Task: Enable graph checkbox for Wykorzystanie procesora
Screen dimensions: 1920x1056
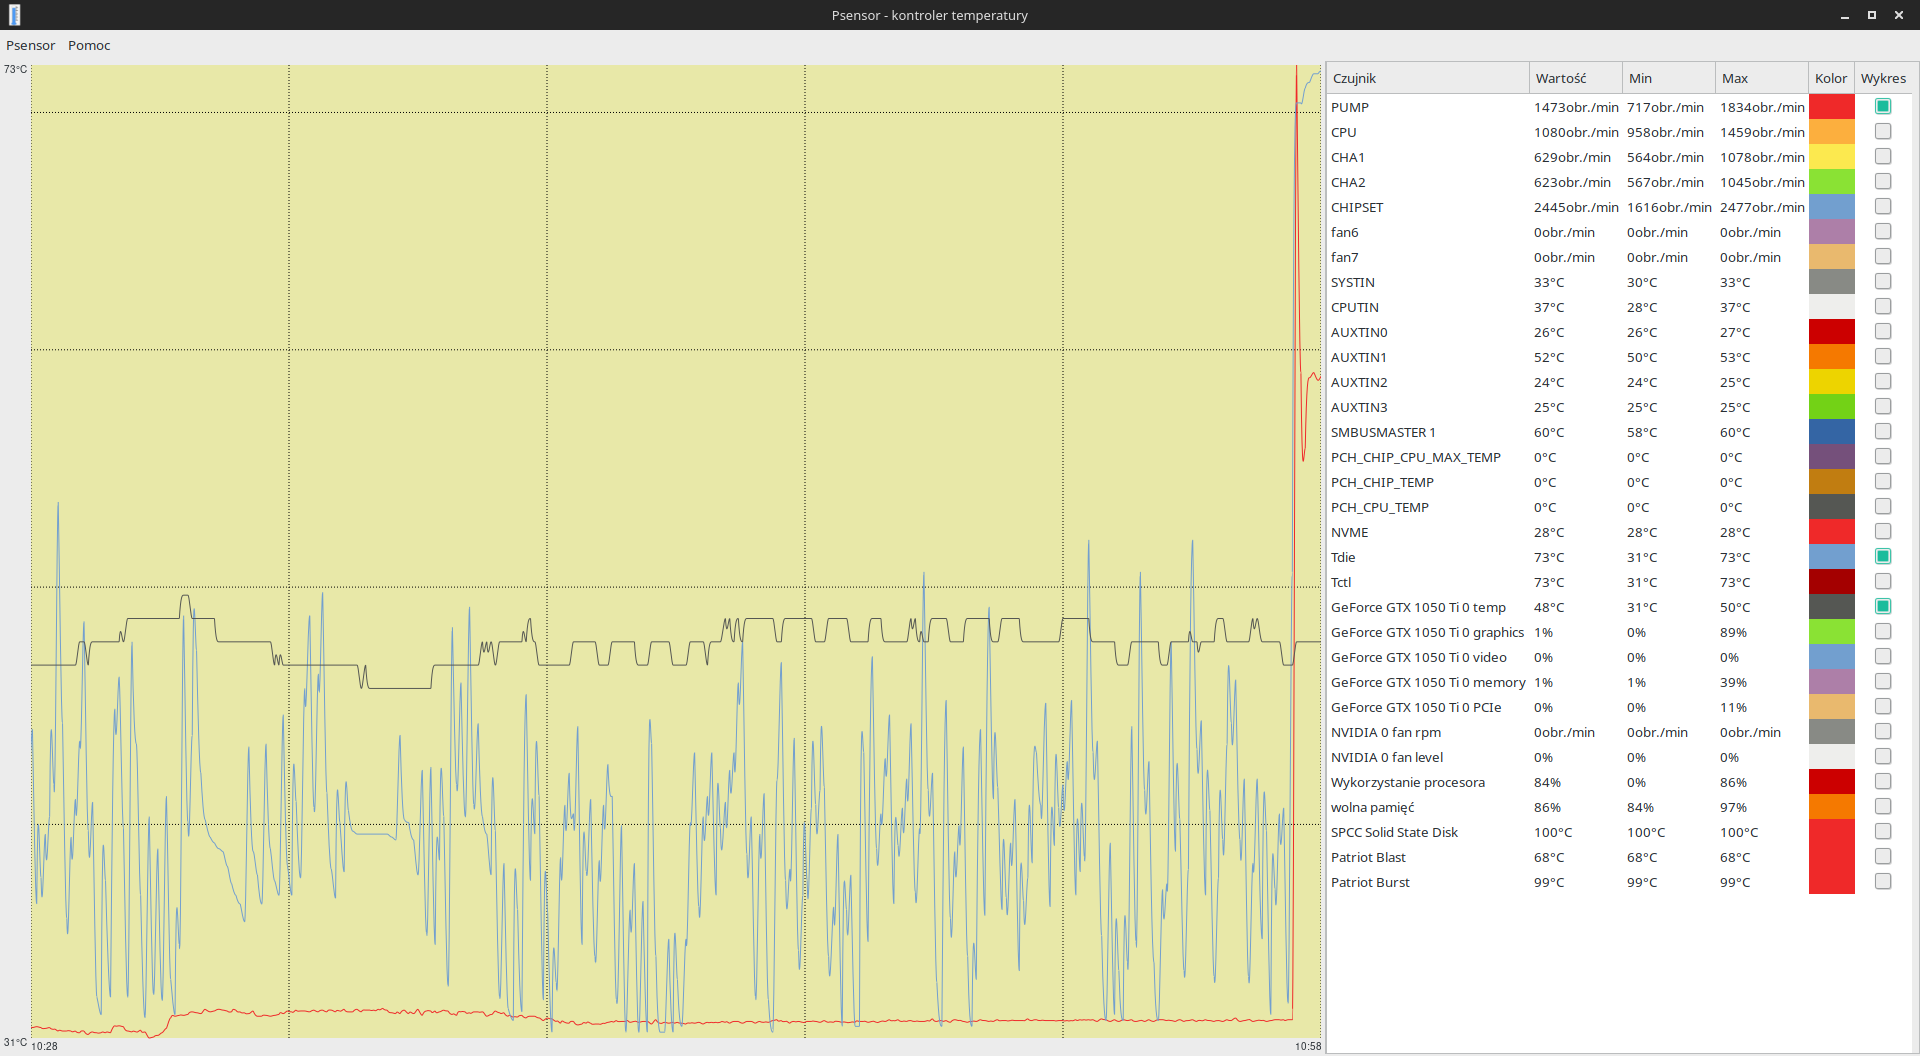Action: click(1883, 781)
